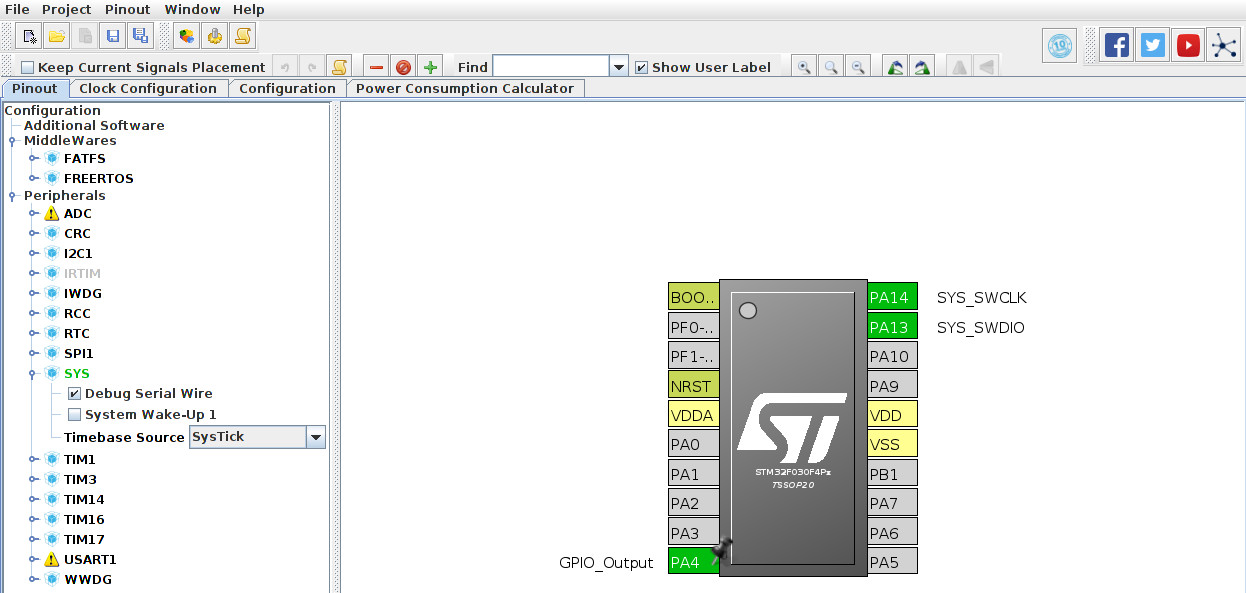Click the gray triangle flip icon

pyautogui.click(x=959, y=68)
